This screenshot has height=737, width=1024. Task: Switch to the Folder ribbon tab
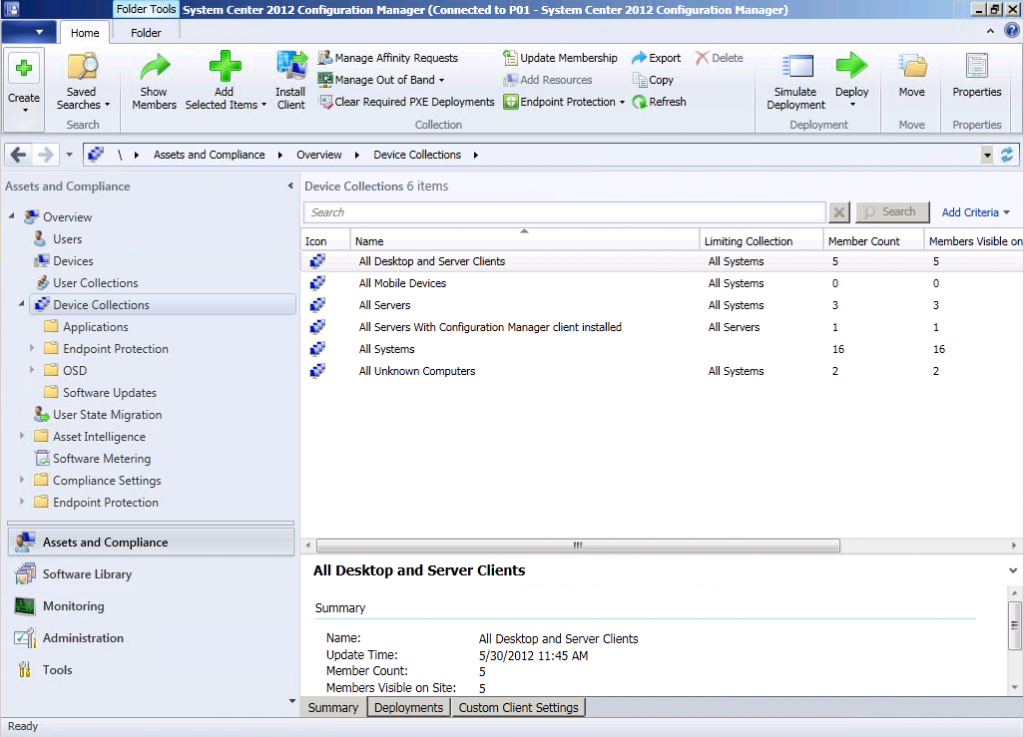tap(146, 33)
